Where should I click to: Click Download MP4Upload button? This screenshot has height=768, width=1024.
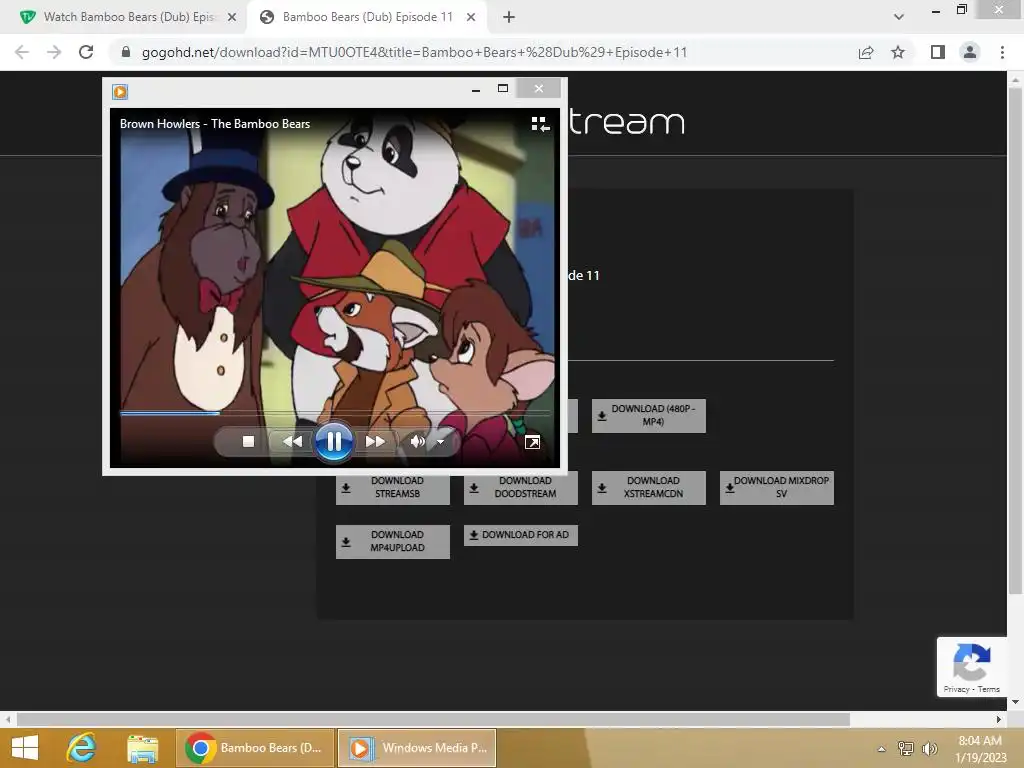(392, 541)
